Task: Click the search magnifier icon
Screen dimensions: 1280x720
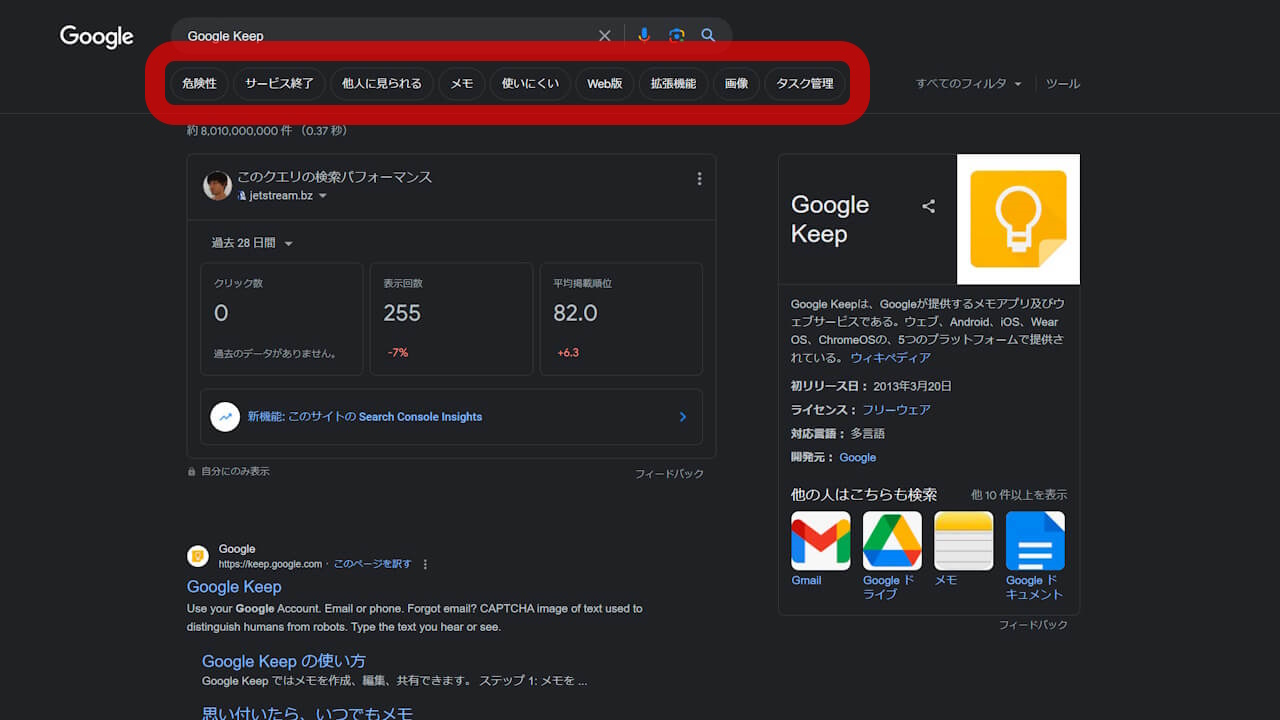Action: coord(708,35)
